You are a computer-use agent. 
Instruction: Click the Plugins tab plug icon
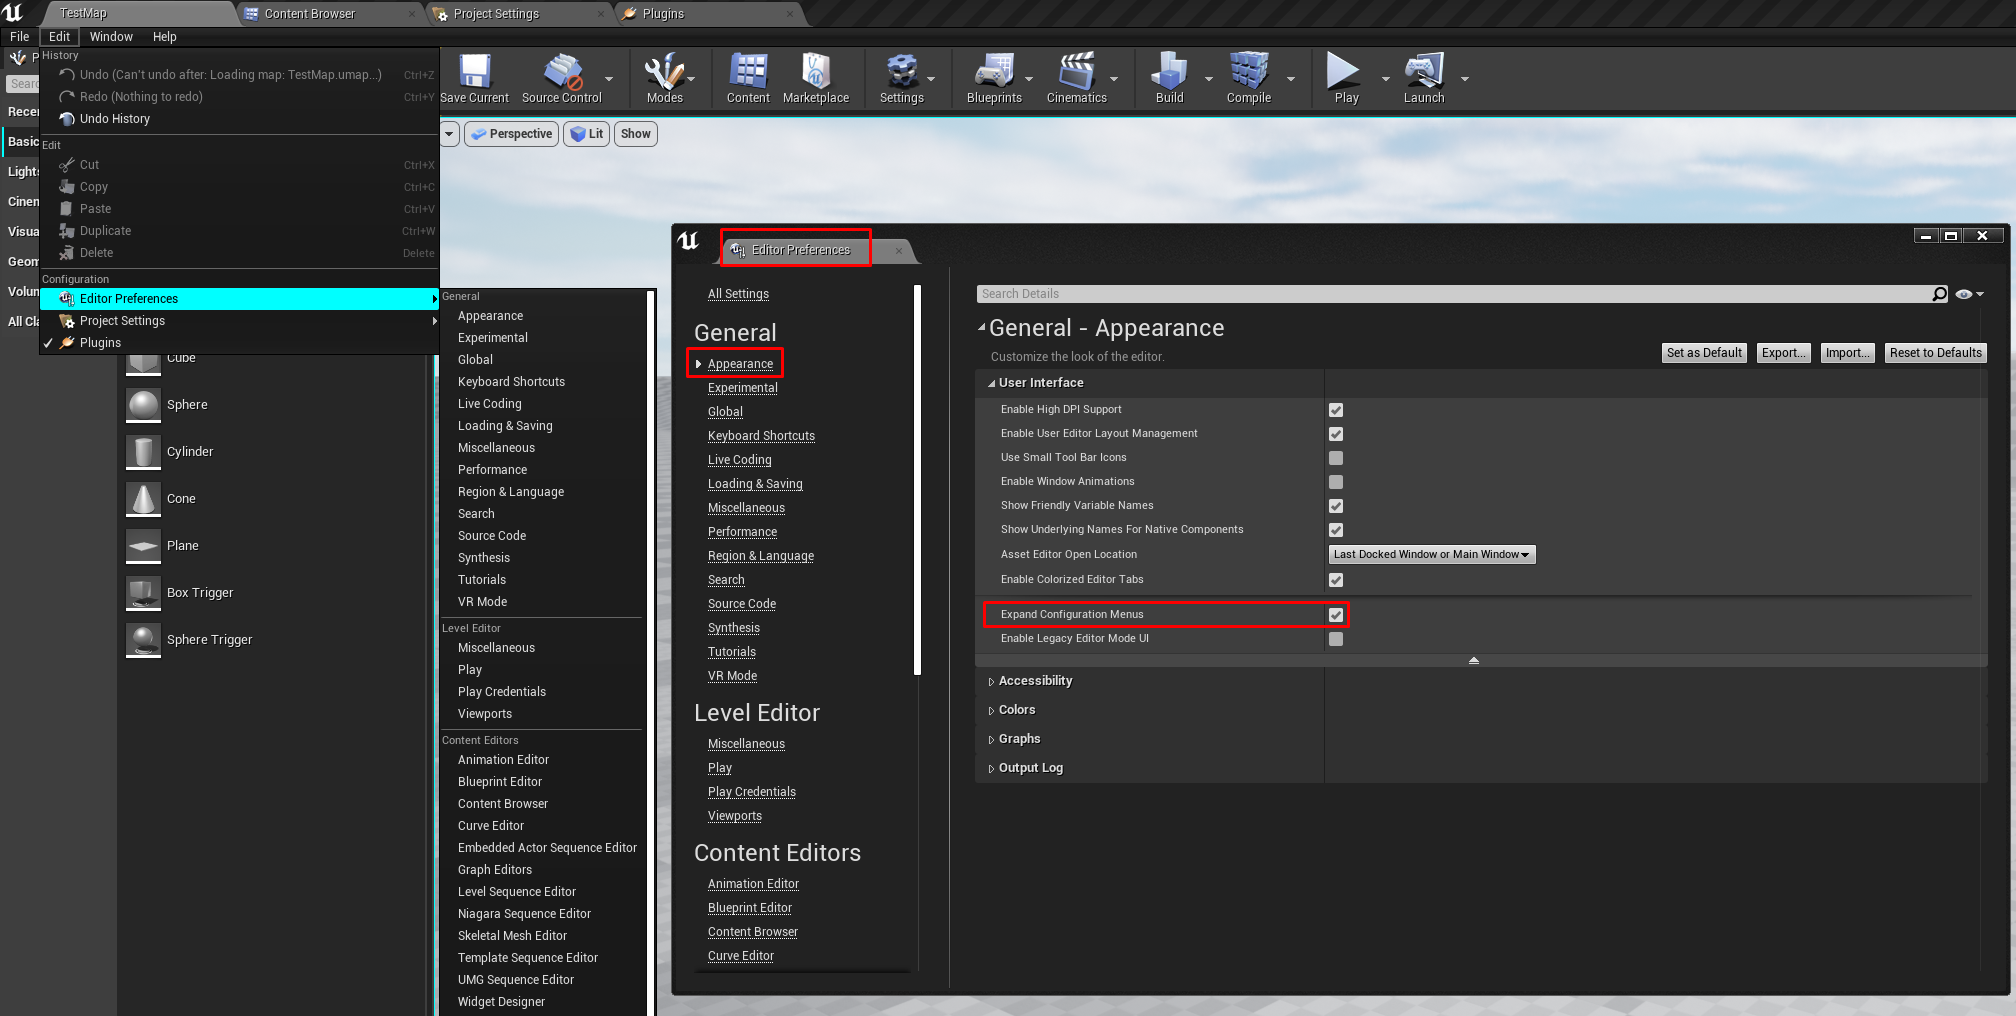(x=629, y=14)
